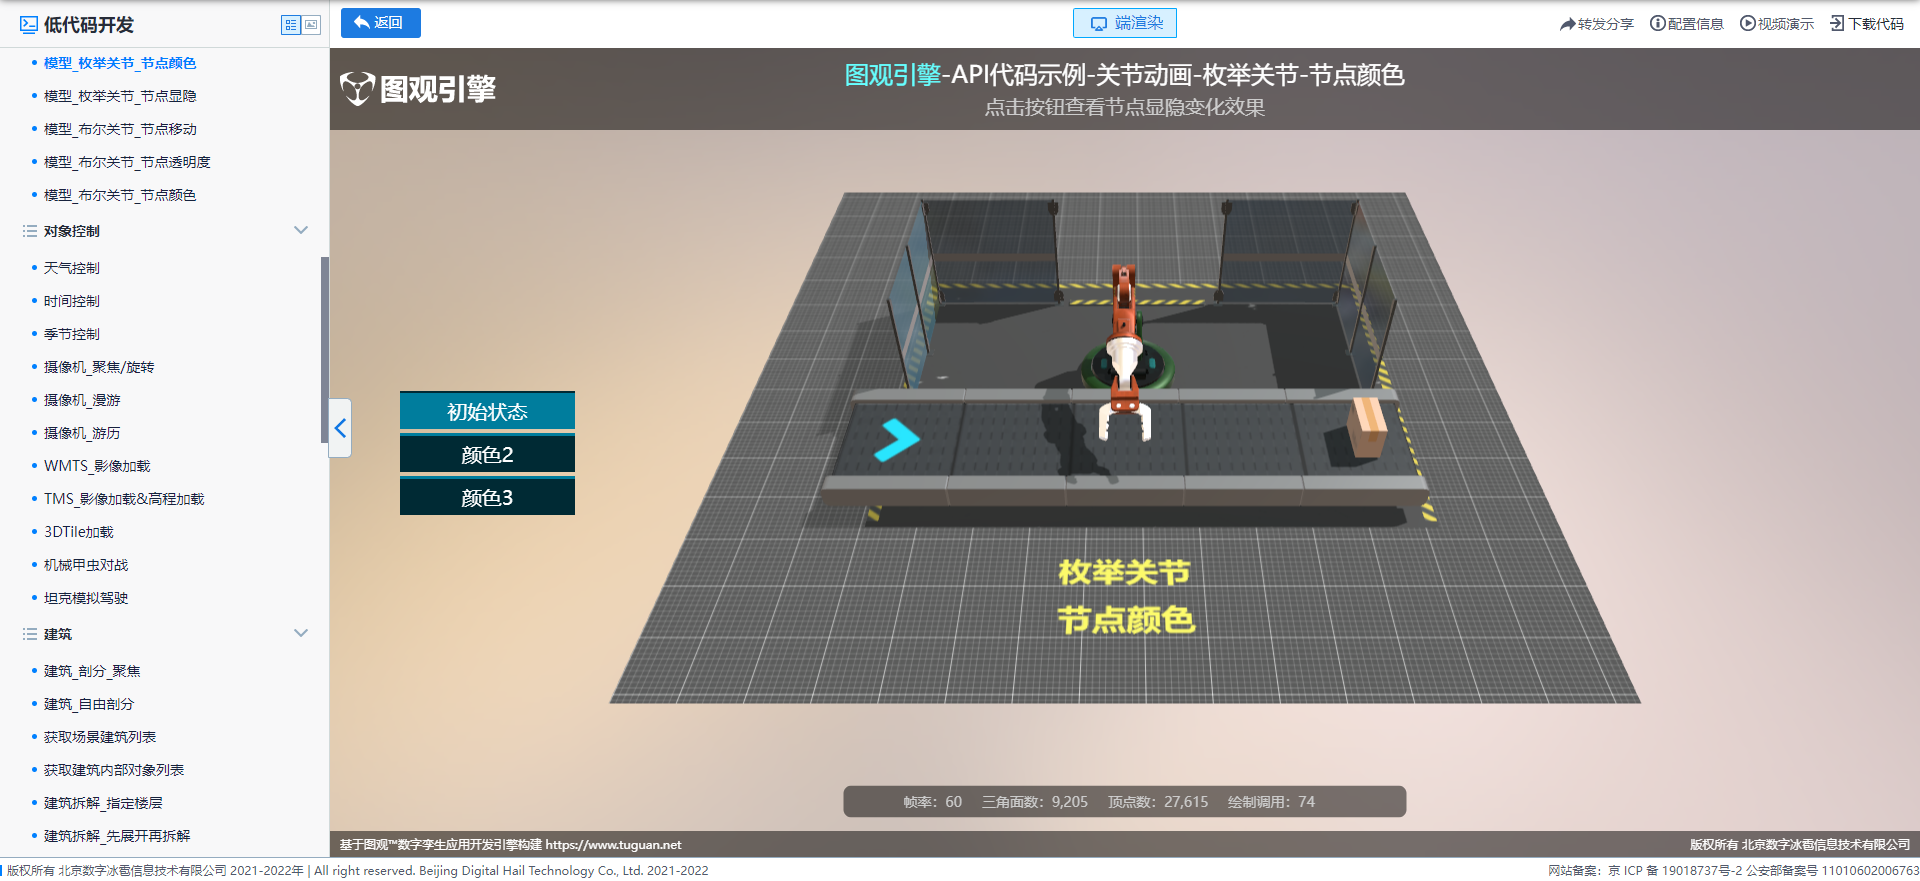Open 建筑拆解_先展开再拆解 example
Viewport: 1920px width, 881px height.
(117, 836)
